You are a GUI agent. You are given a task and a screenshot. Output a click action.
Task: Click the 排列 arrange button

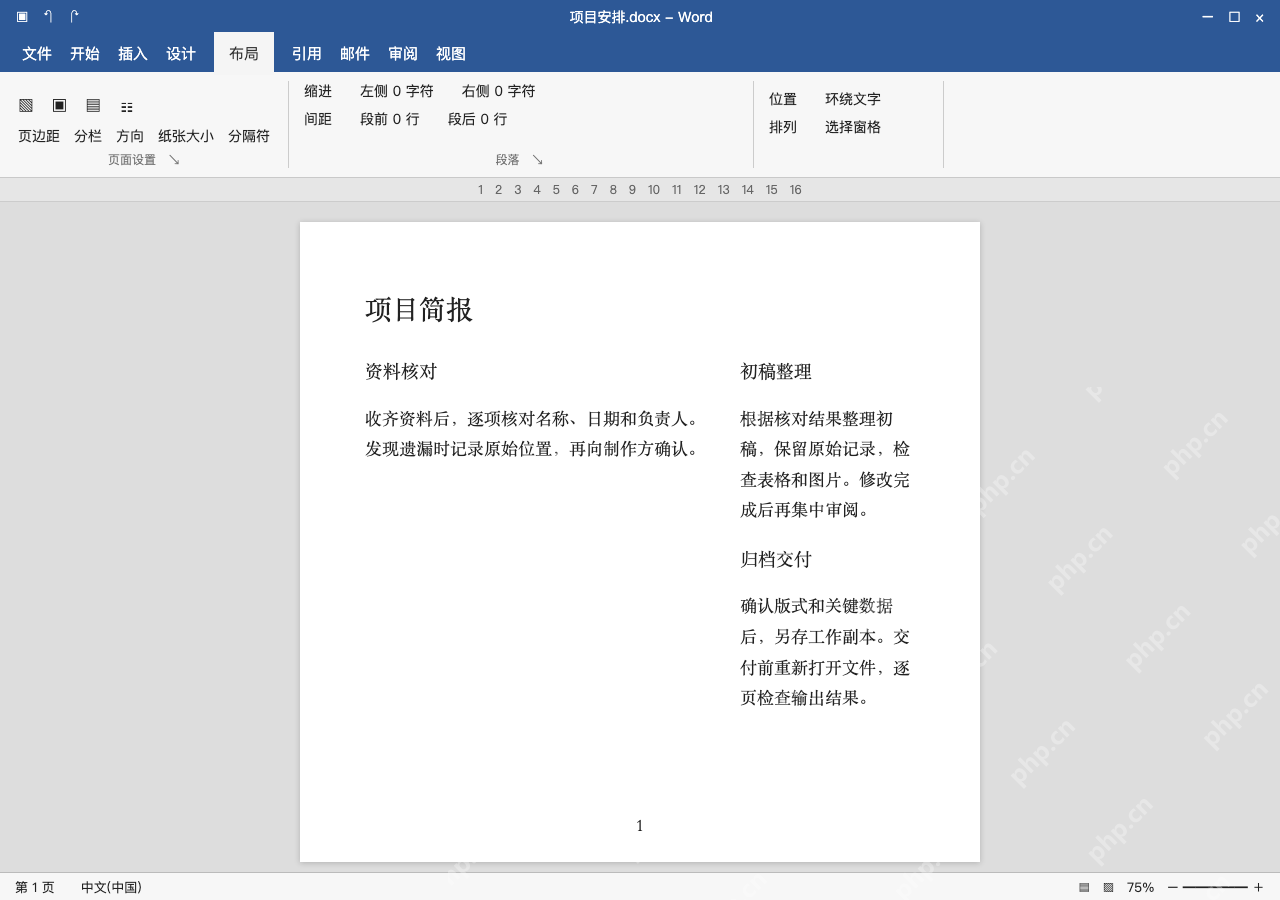[x=783, y=127]
